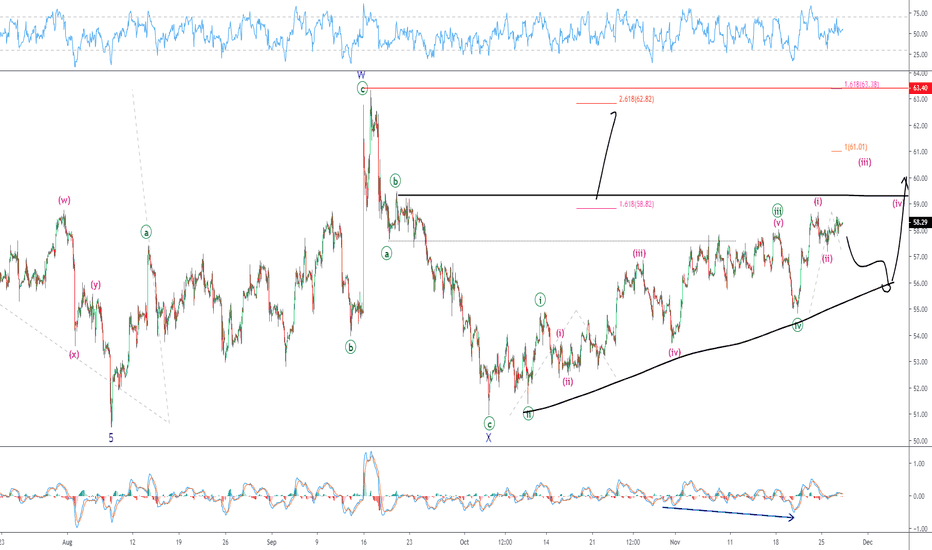This screenshot has height=550, width=932.
Task: Click the 61.00 price axis value
Action: coord(920,152)
